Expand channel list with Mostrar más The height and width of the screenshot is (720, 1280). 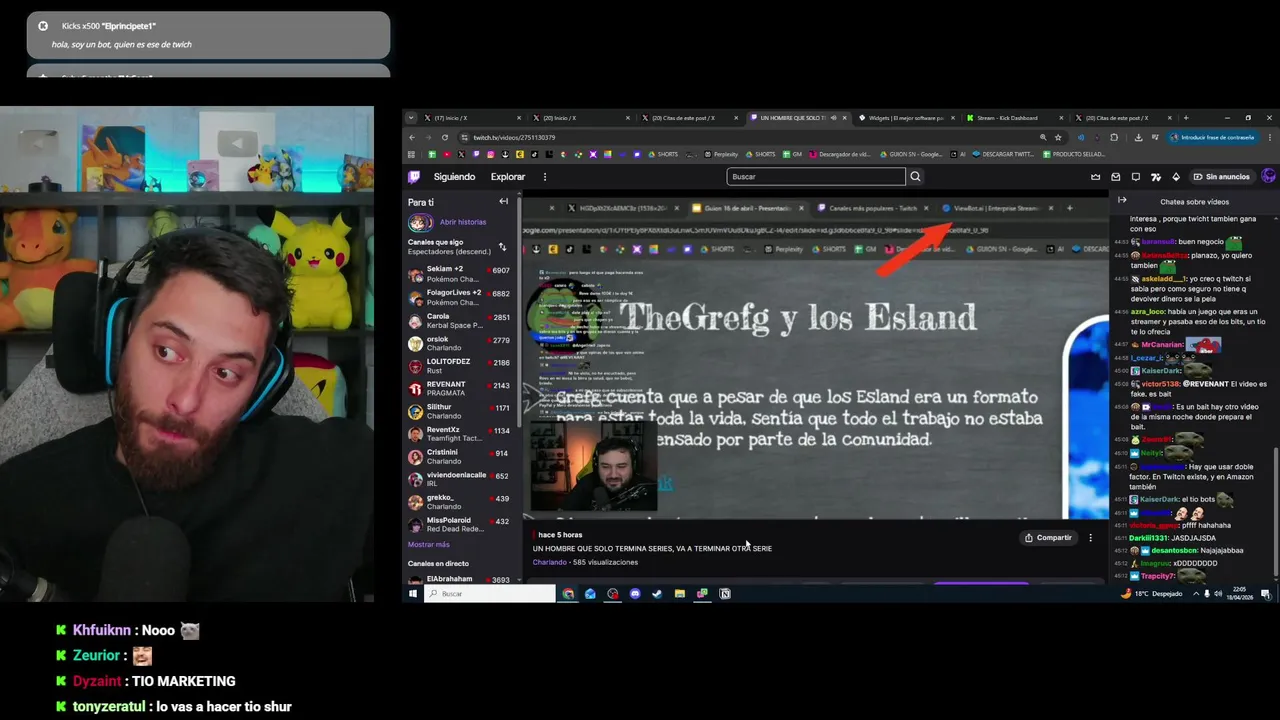pyautogui.click(x=429, y=545)
